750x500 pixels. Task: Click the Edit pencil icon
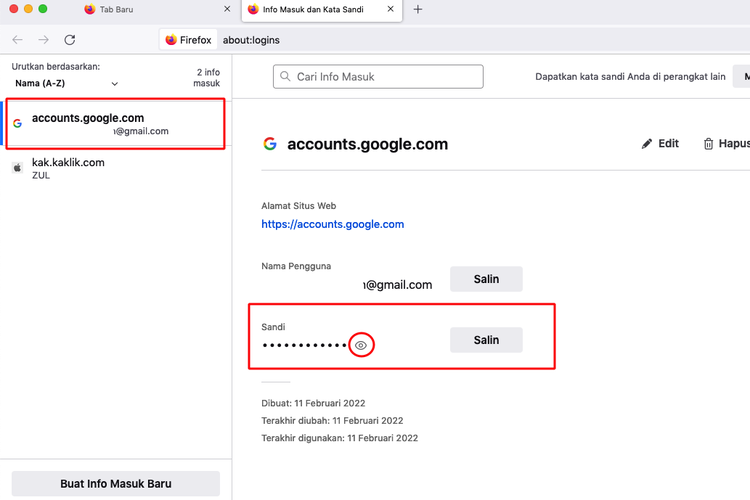(647, 144)
